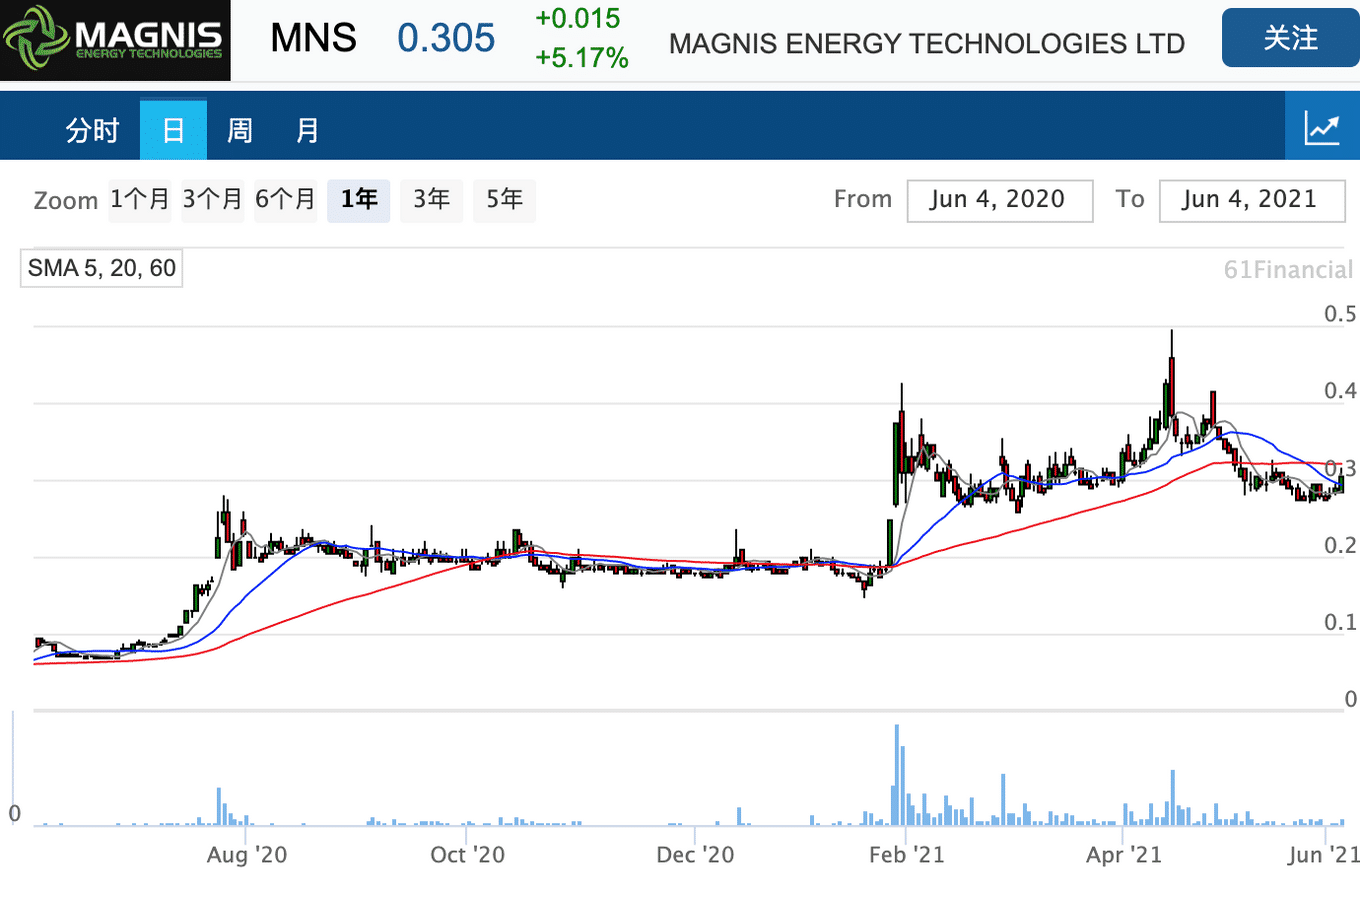Click the Feb '21 axis label

[x=907, y=855]
